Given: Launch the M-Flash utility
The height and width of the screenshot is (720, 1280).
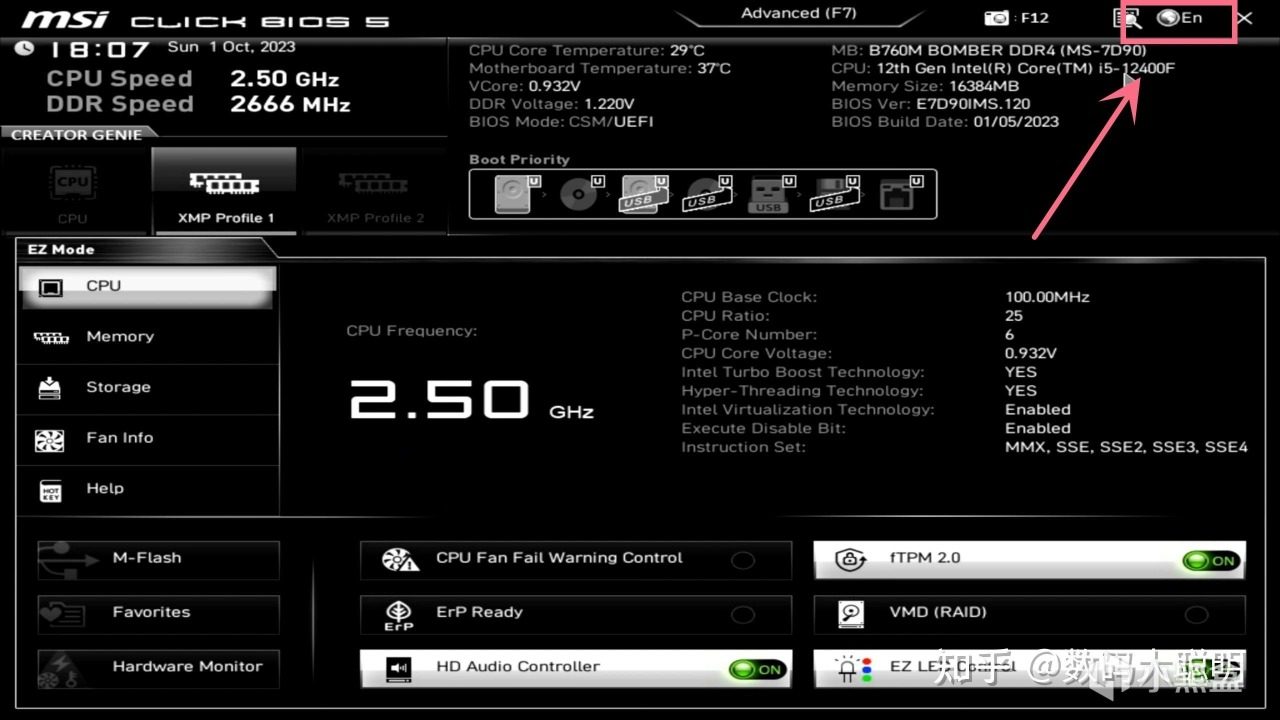Looking at the screenshot, I should tap(158, 560).
